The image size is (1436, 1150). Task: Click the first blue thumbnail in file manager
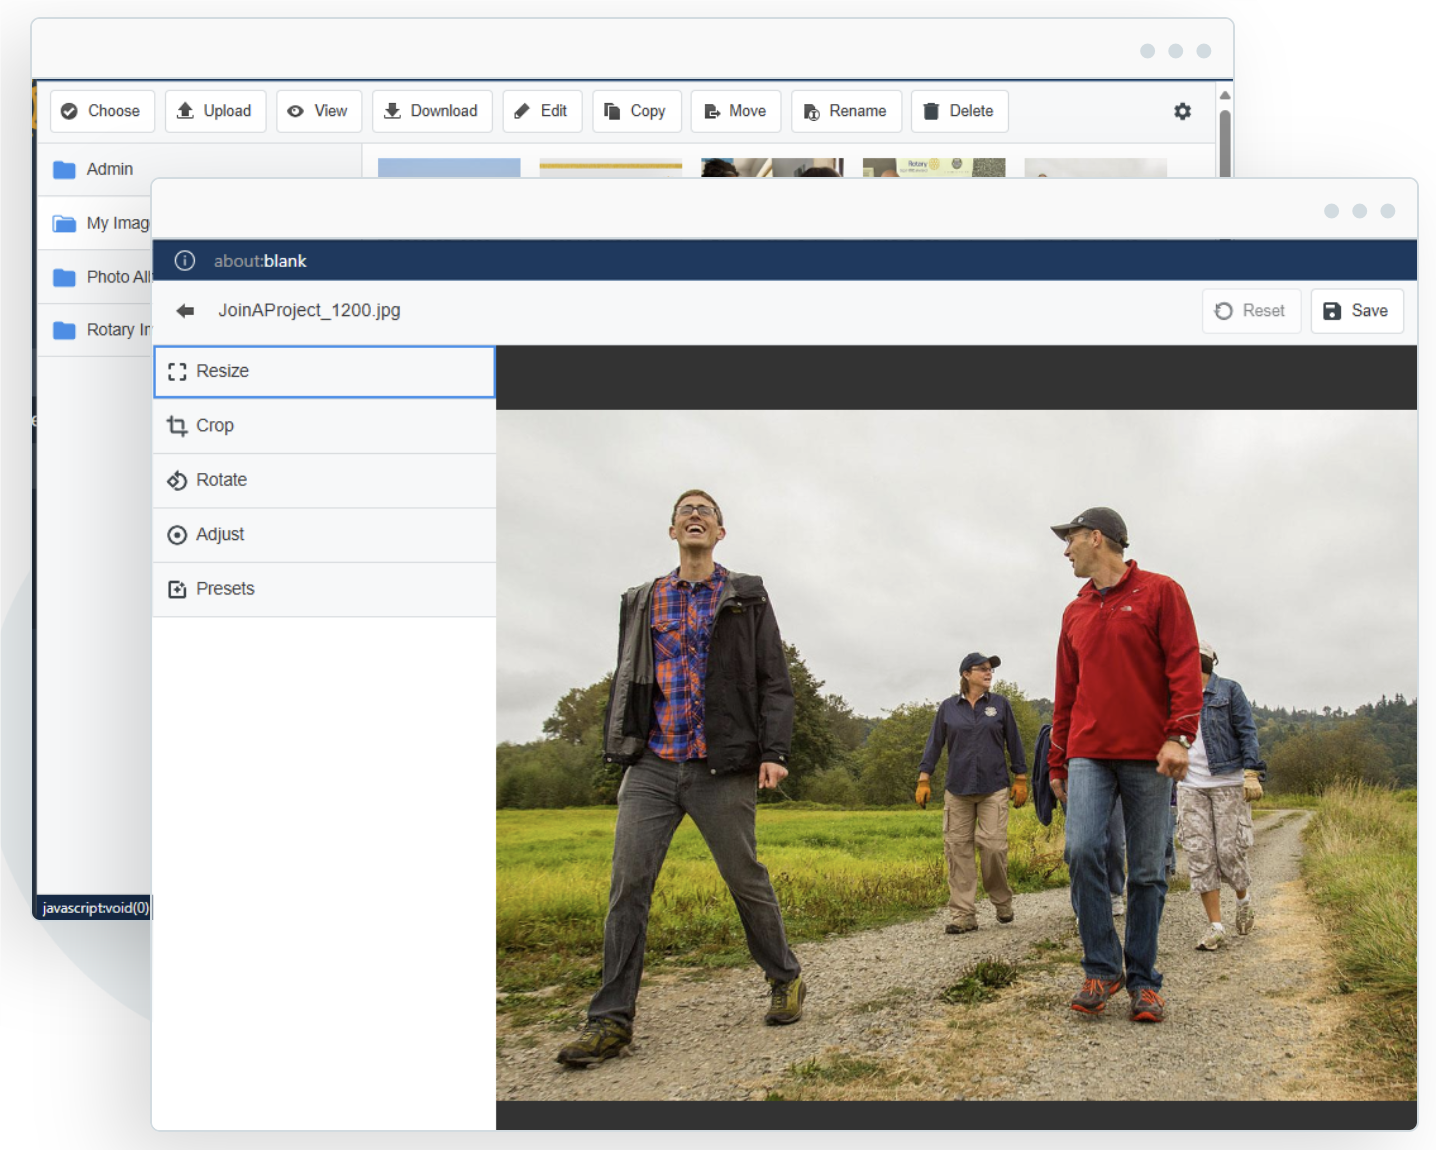click(449, 168)
